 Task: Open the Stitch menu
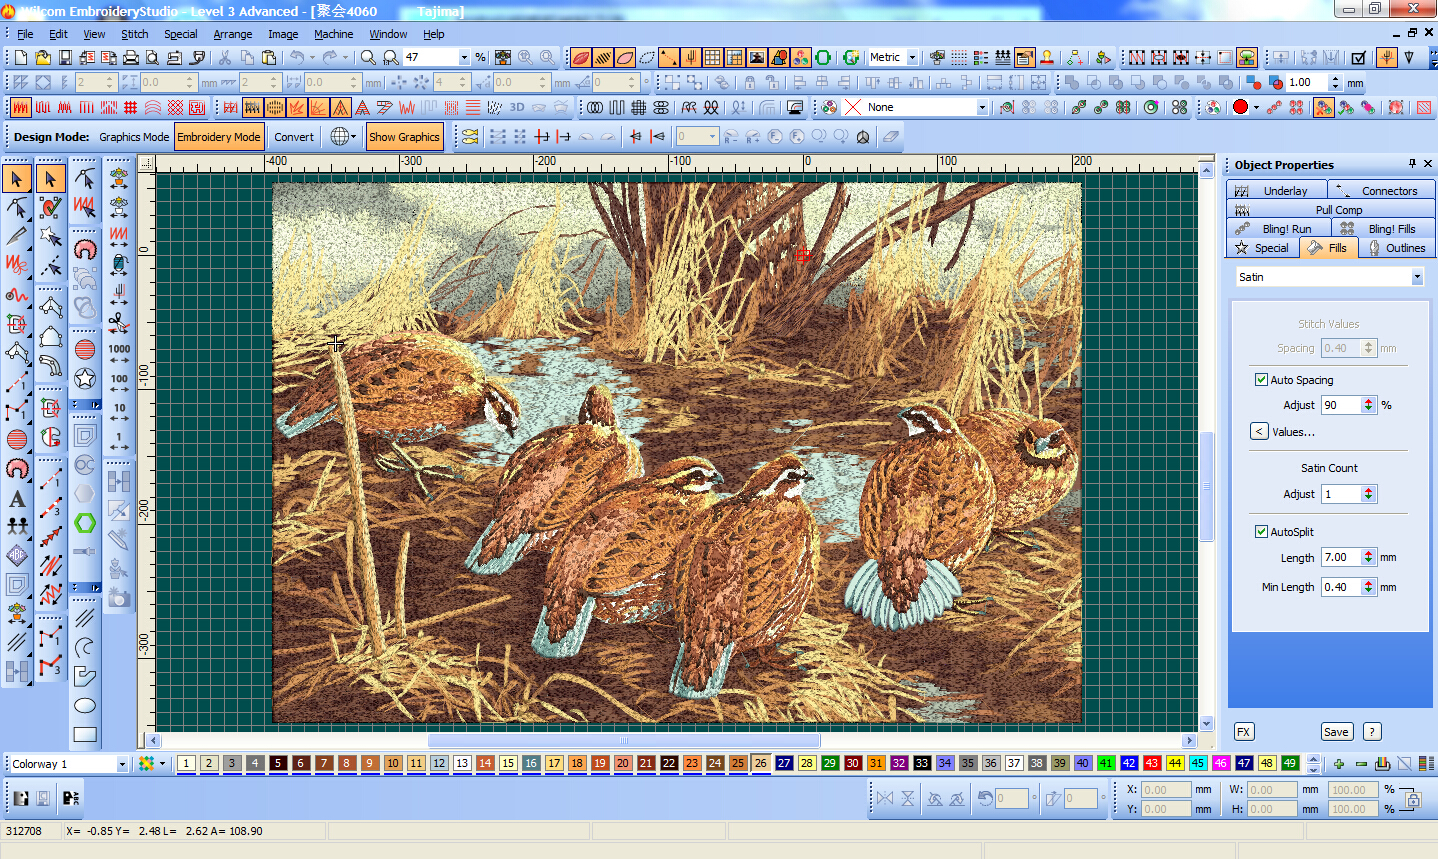click(135, 34)
